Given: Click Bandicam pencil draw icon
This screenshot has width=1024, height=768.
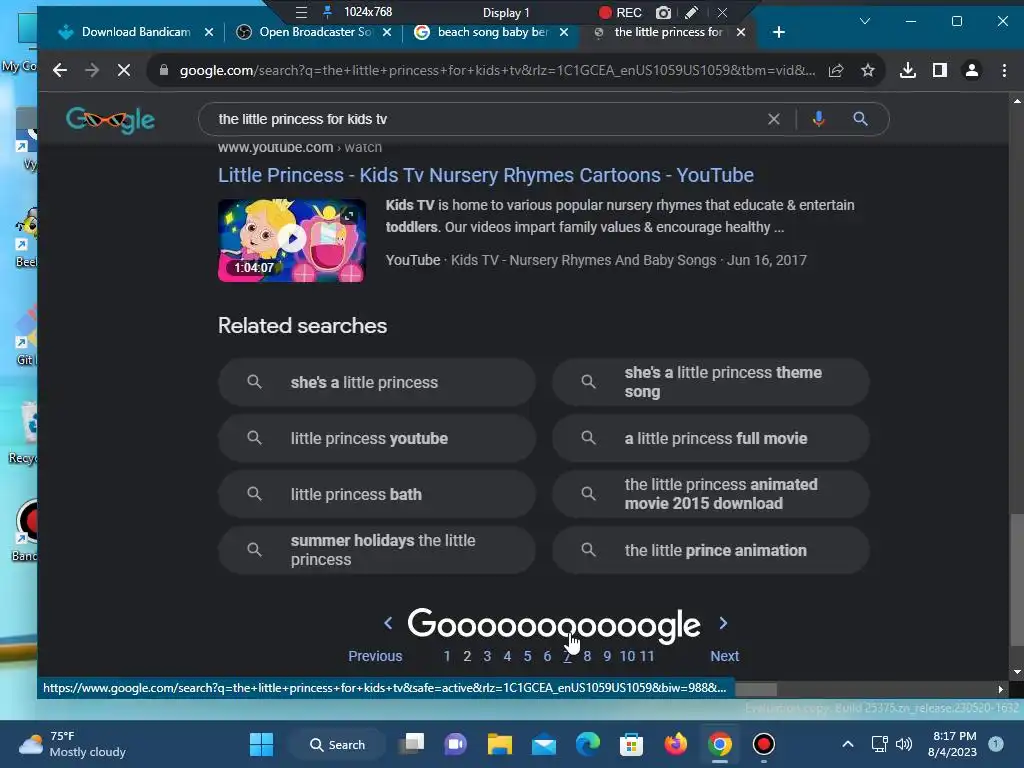Looking at the screenshot, I should 692,12.
